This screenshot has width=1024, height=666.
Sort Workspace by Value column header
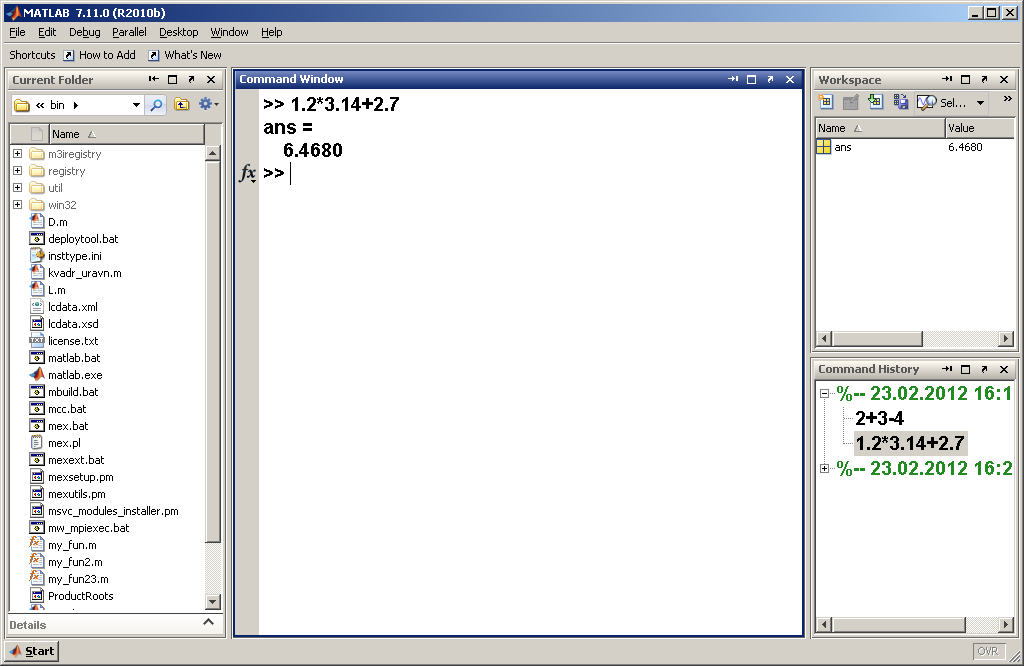[x=980, y=128]
